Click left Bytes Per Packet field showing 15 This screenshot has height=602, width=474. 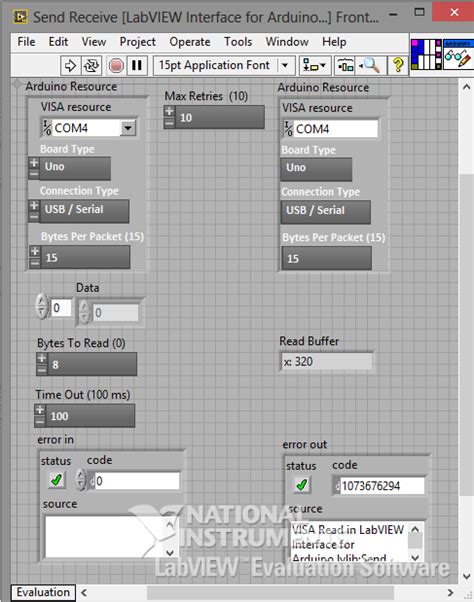click(x=85, y=257)
